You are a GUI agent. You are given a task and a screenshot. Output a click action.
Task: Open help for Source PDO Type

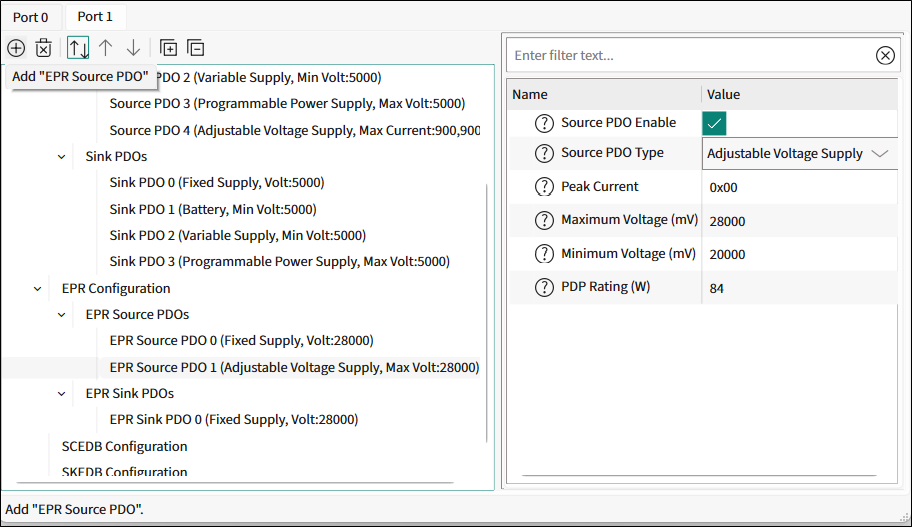[x=544, y=153]
